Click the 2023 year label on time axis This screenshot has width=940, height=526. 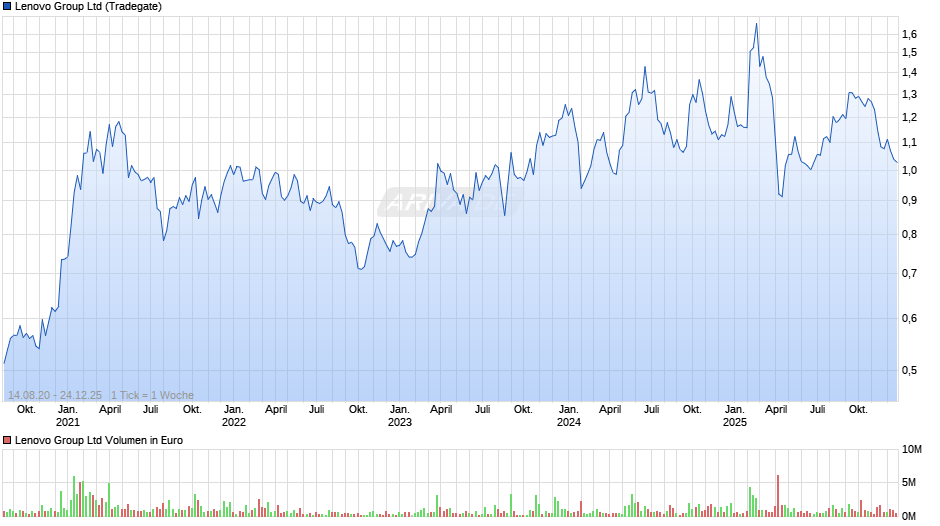tap(400, 422)
